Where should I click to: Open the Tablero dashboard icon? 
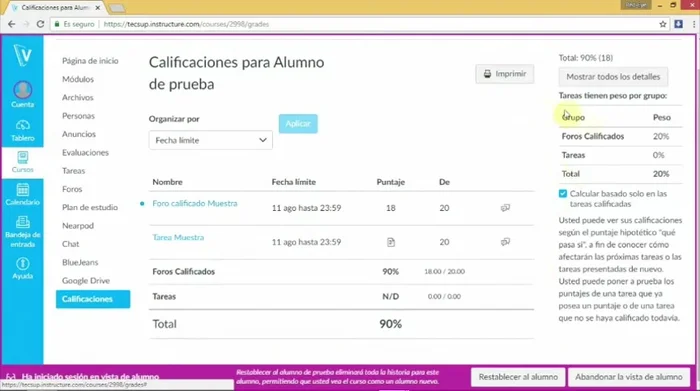point(22,125)
